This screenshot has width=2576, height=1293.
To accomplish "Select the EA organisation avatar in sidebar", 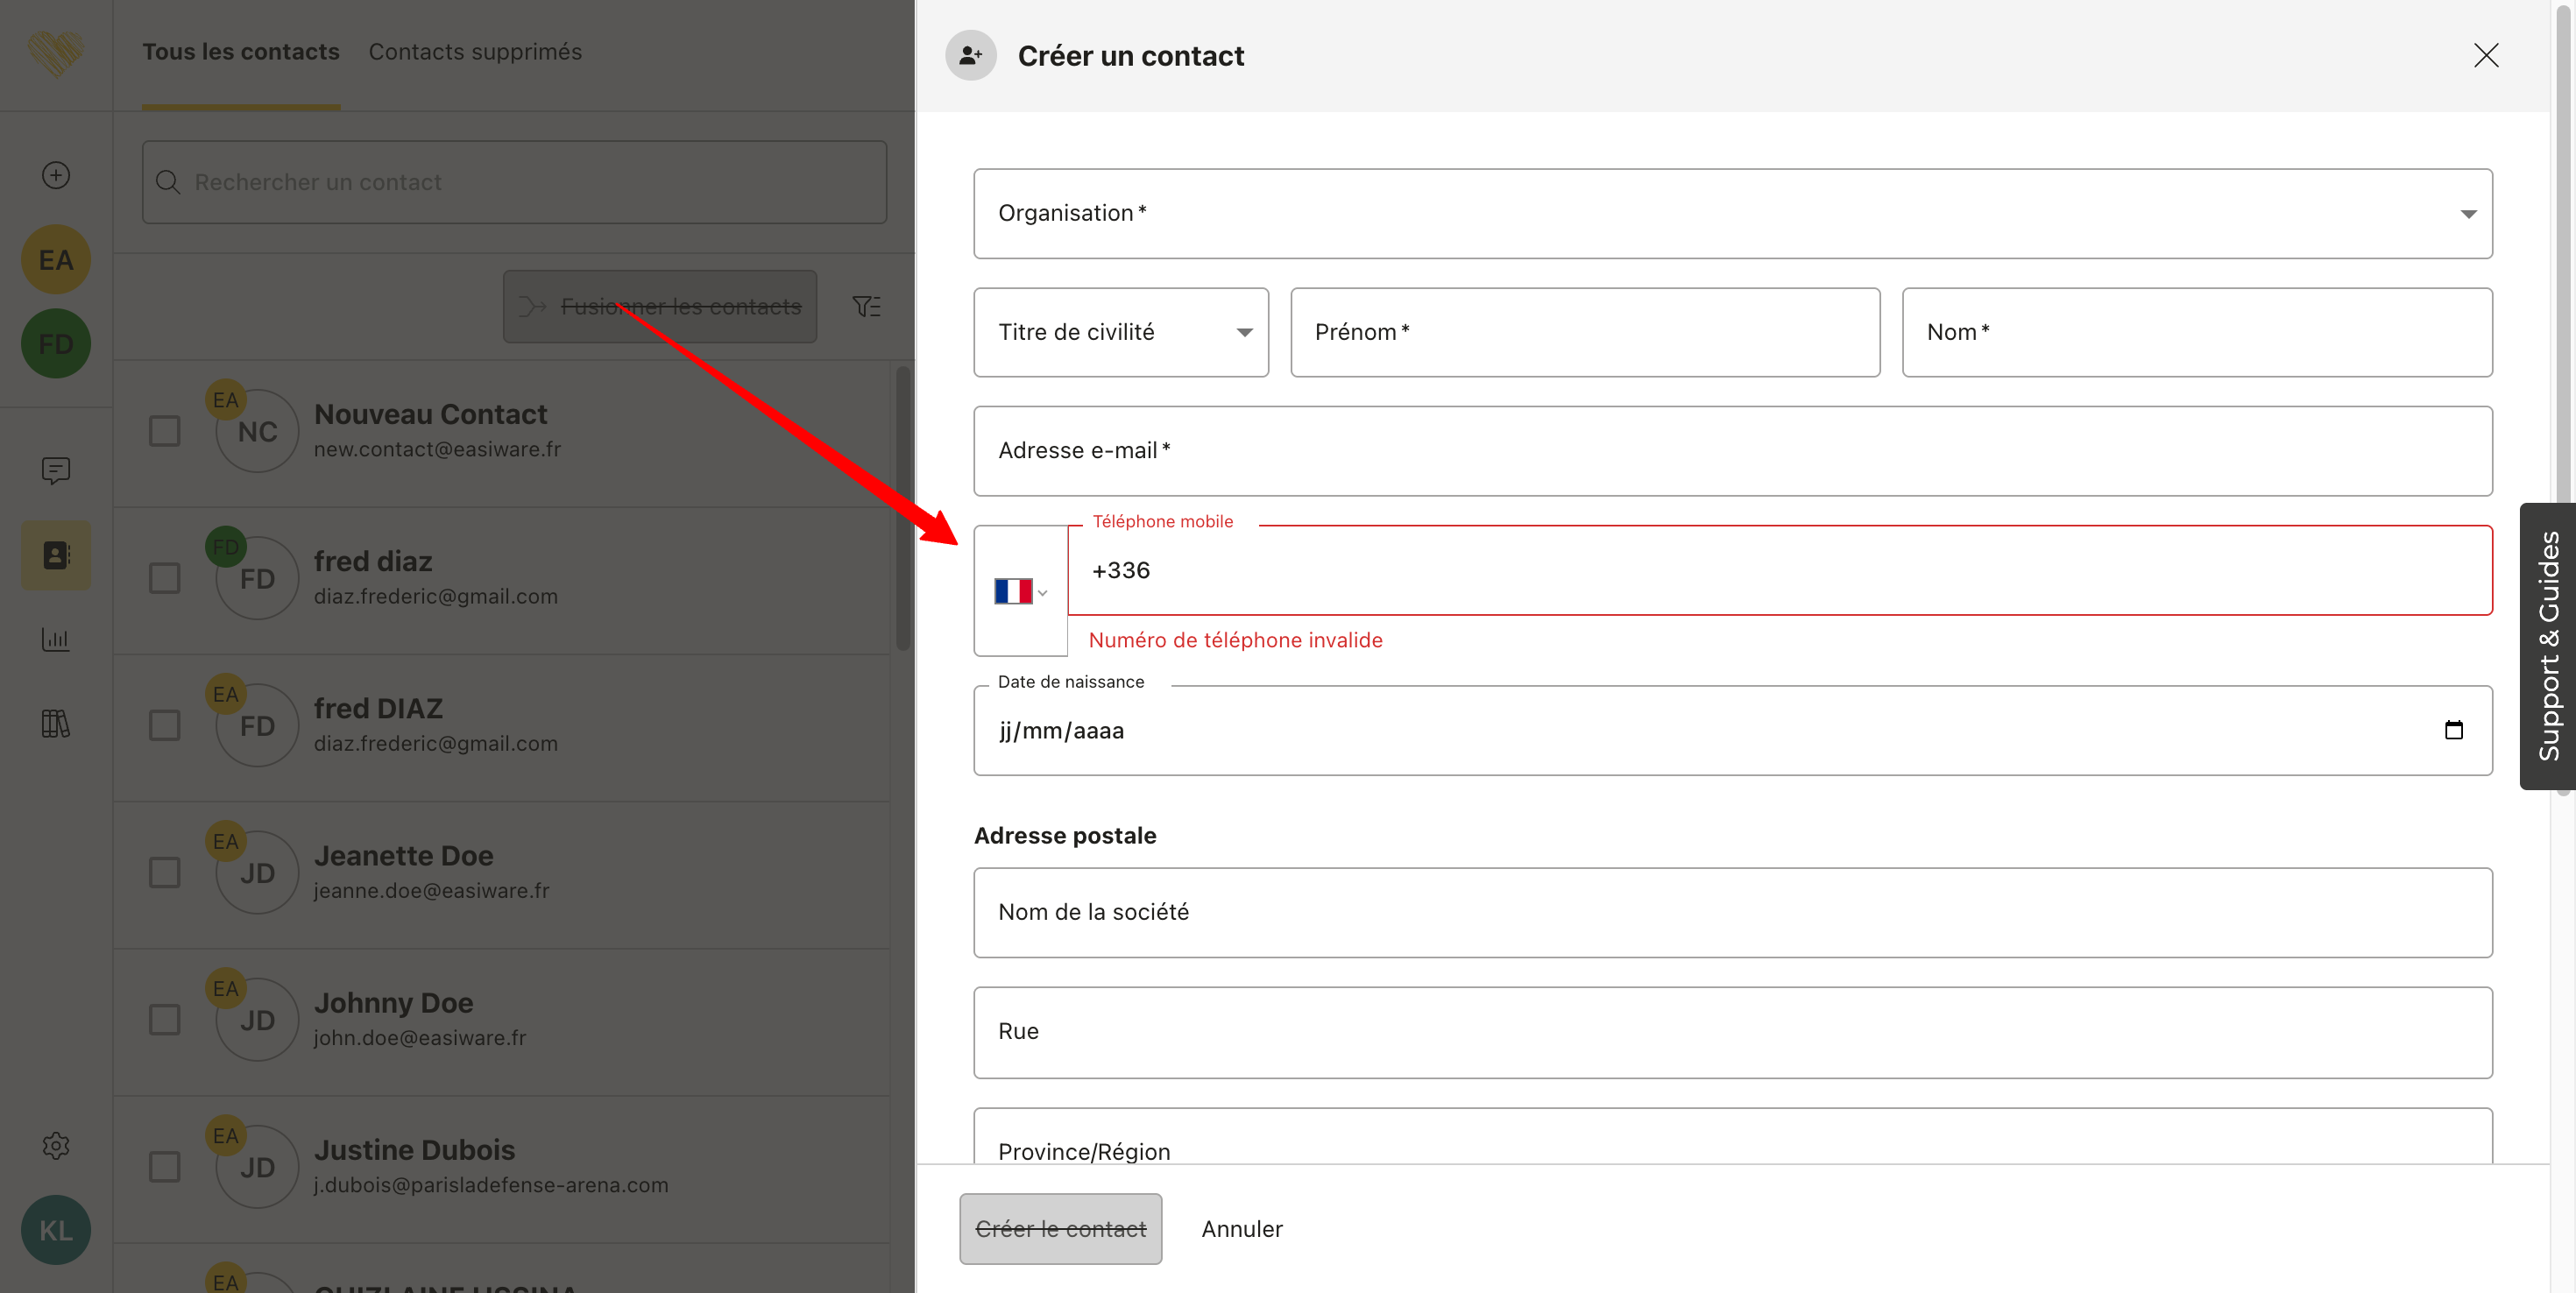I will 56,260.
